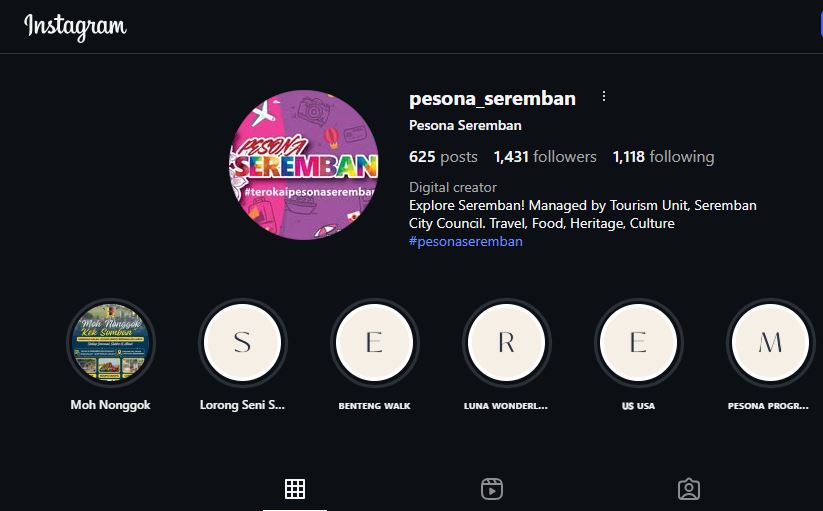823x511 pixels.
Task: Click the BENTENG WALK text label
Action: (374, 406)
